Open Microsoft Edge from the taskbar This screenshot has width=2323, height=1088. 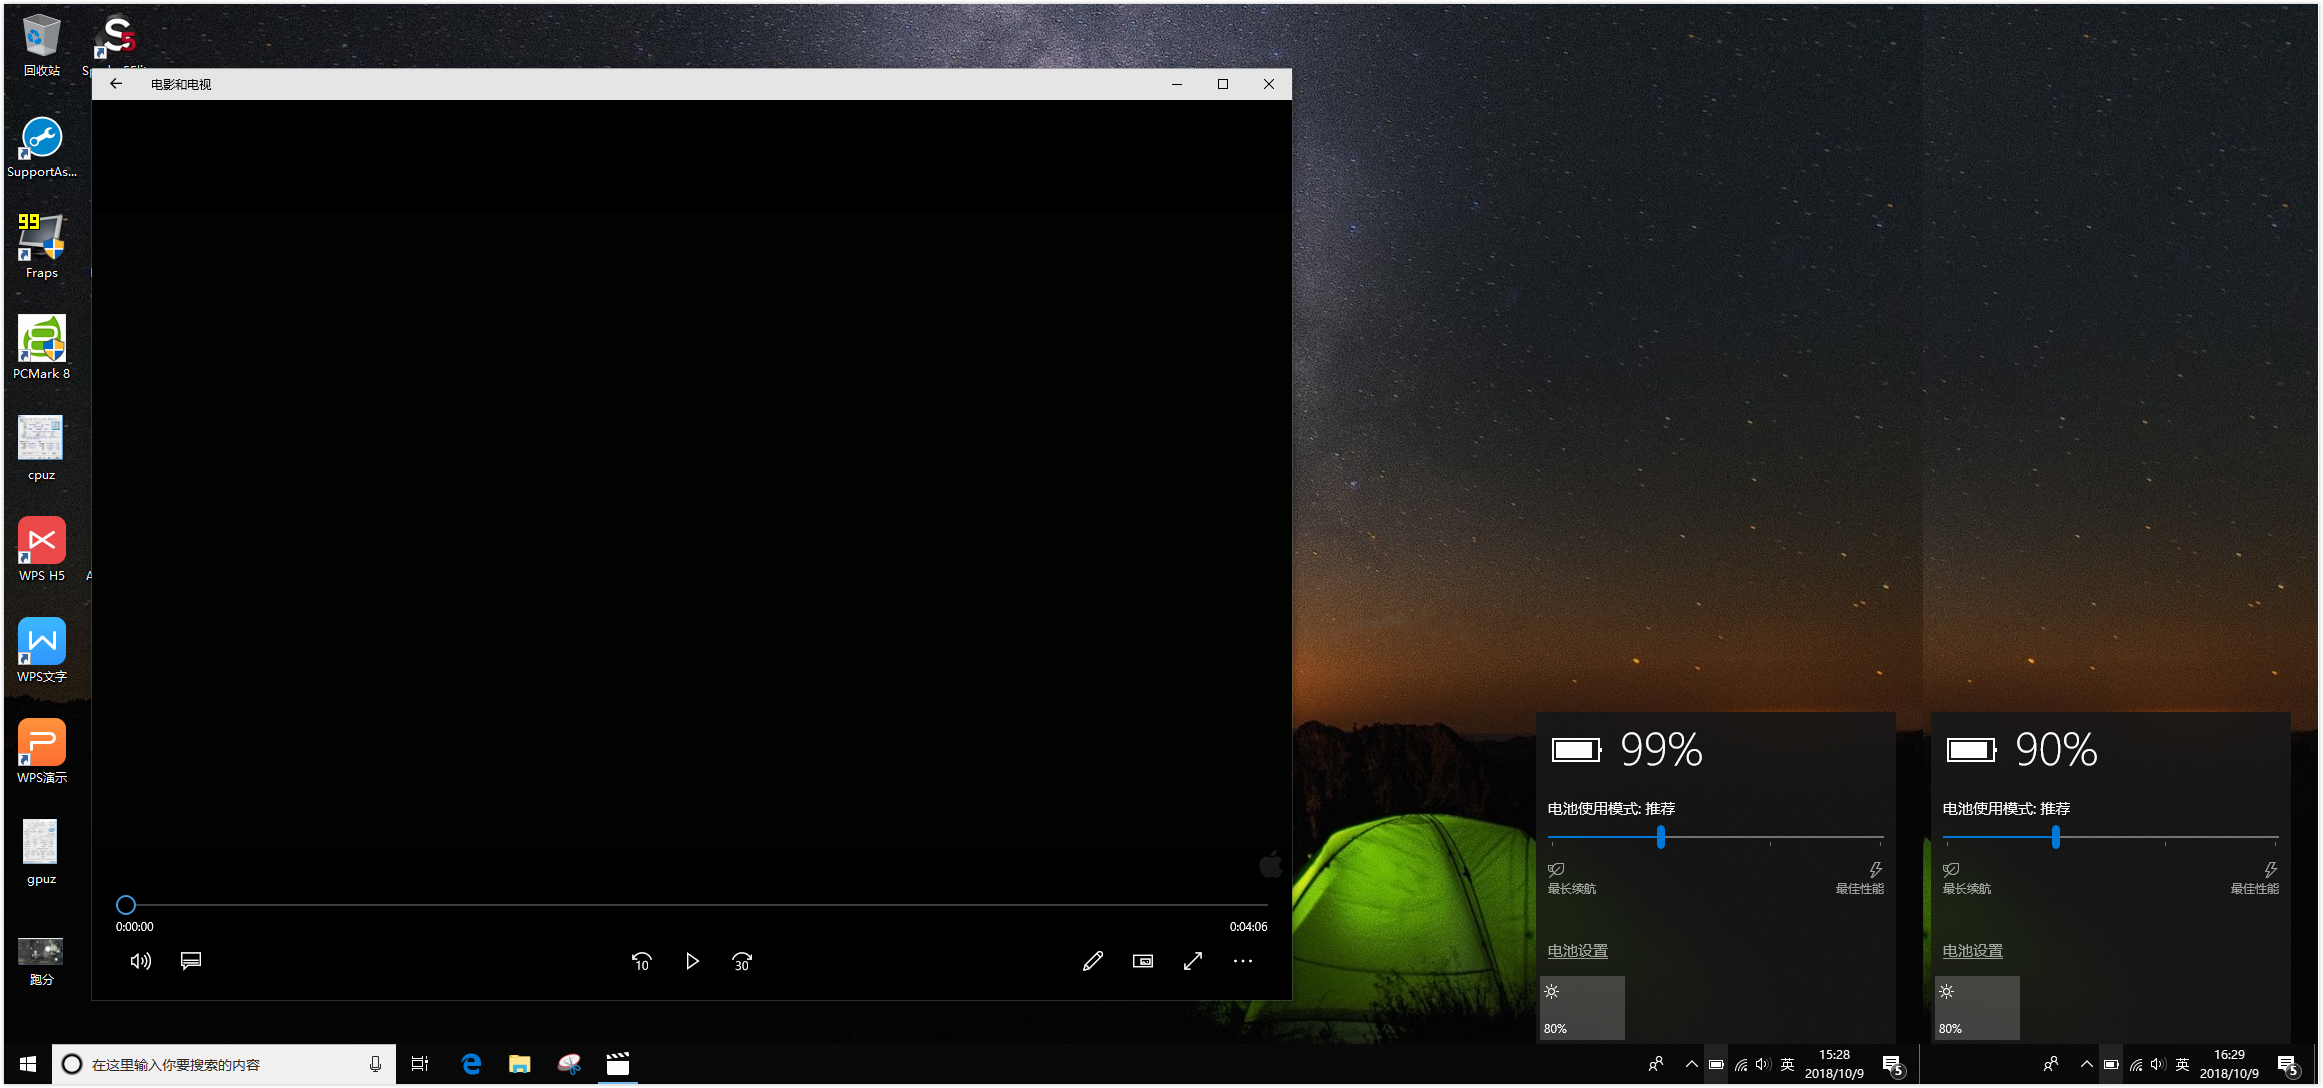(x=471, y=1065)
